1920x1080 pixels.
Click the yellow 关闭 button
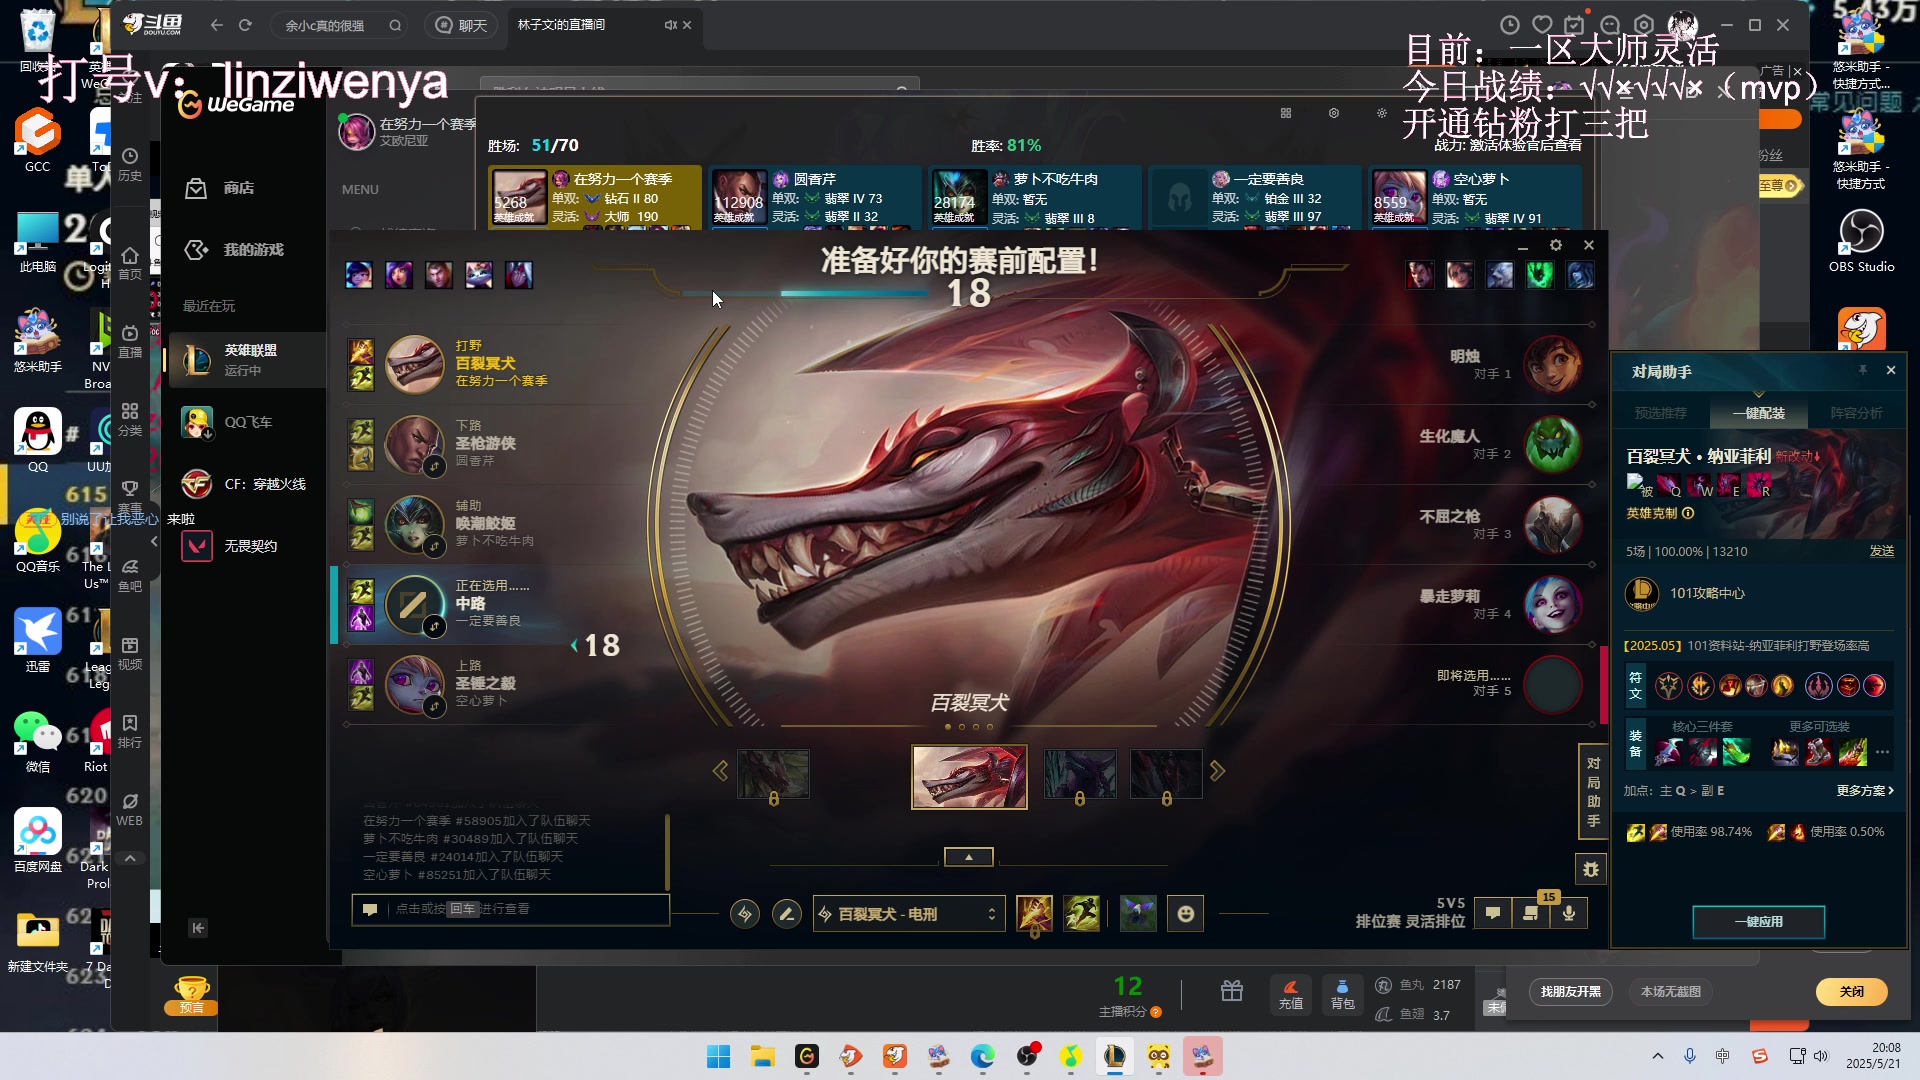coord(1852,991)
